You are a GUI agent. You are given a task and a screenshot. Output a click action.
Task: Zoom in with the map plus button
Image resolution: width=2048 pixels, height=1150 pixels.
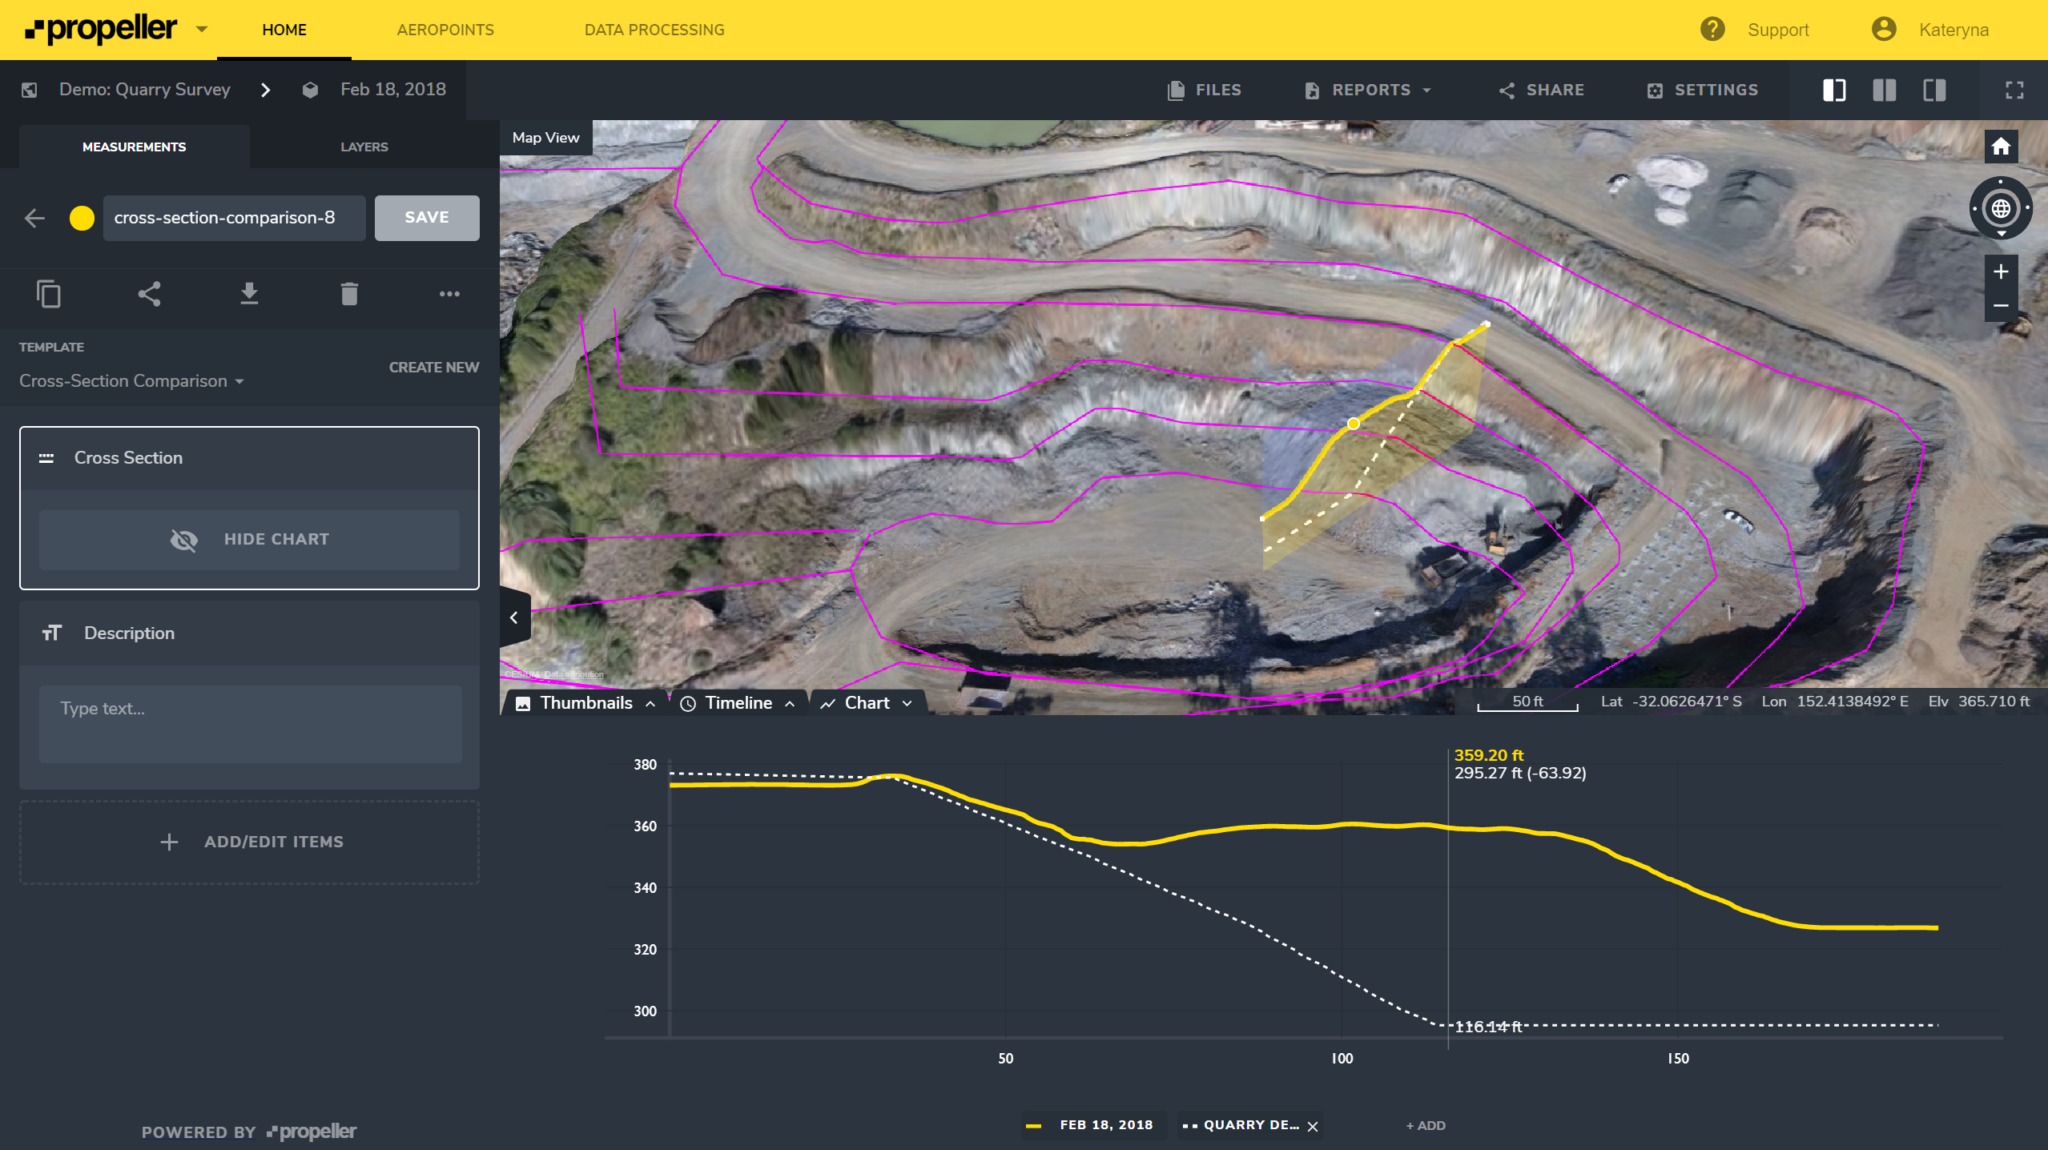2000,272
